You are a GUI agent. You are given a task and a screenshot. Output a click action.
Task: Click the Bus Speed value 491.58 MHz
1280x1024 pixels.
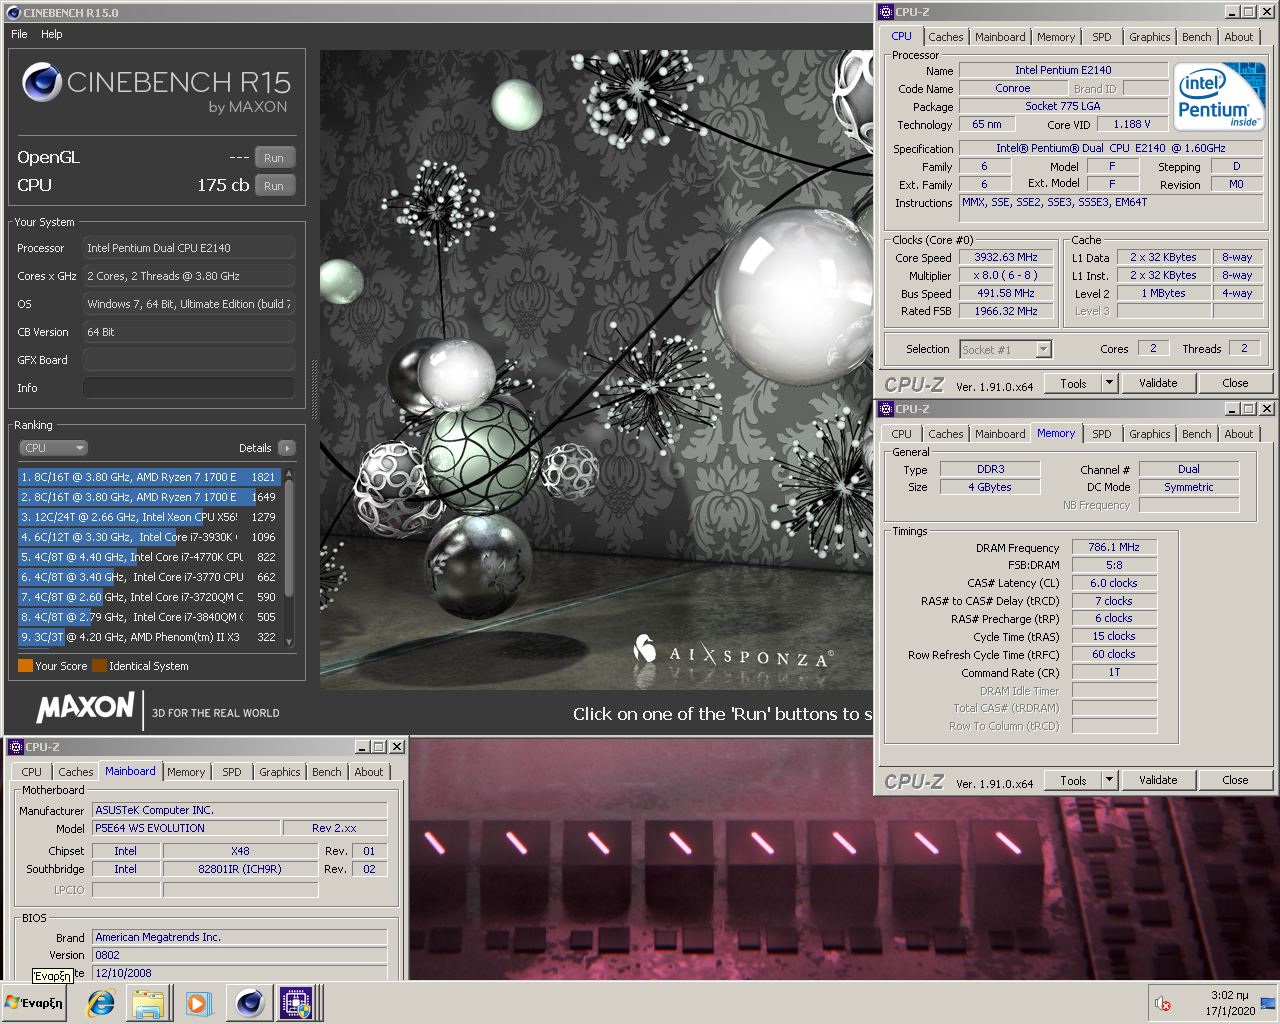[1006, 293]
